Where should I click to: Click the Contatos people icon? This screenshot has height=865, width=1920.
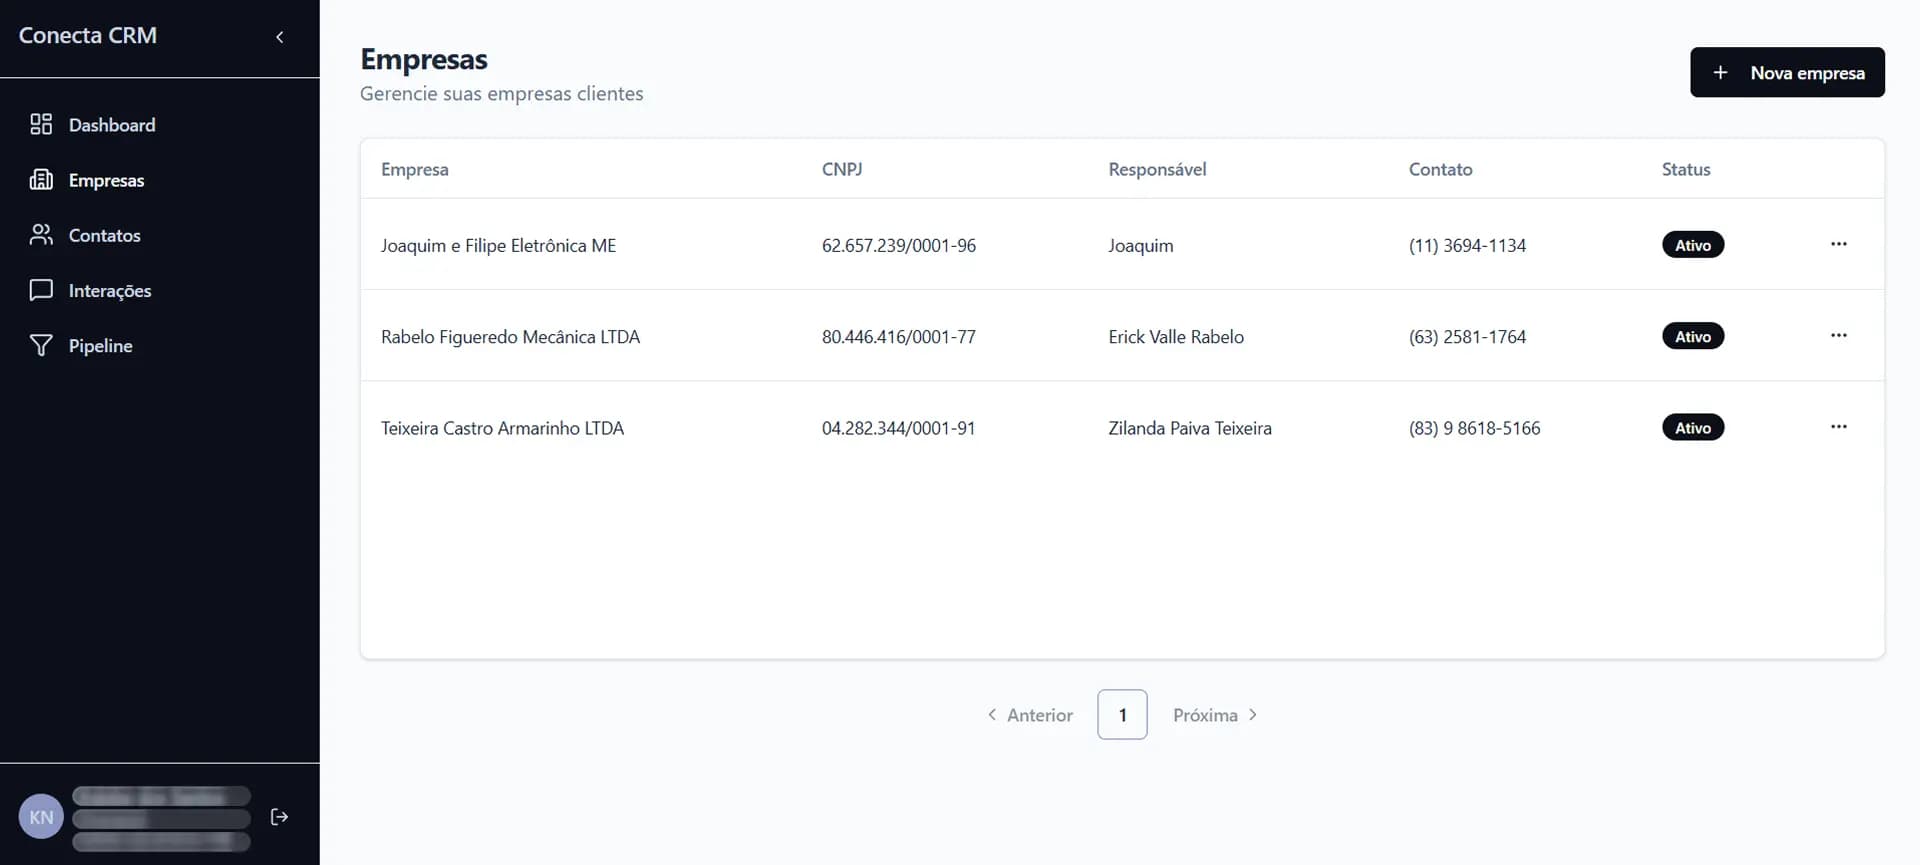tap(41, 234)
